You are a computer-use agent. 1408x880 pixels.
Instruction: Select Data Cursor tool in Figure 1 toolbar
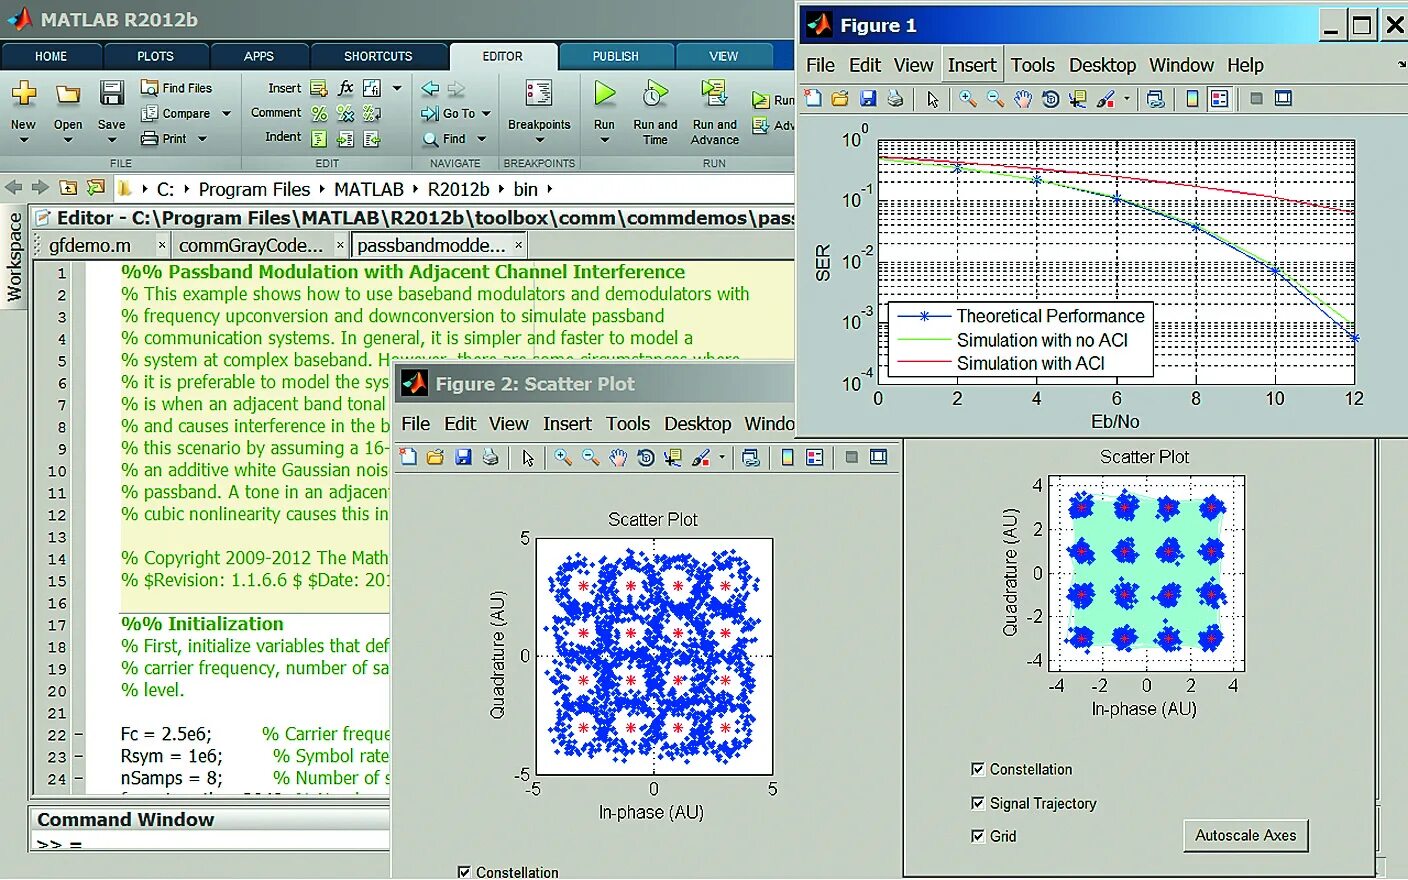click(1077, 98)
